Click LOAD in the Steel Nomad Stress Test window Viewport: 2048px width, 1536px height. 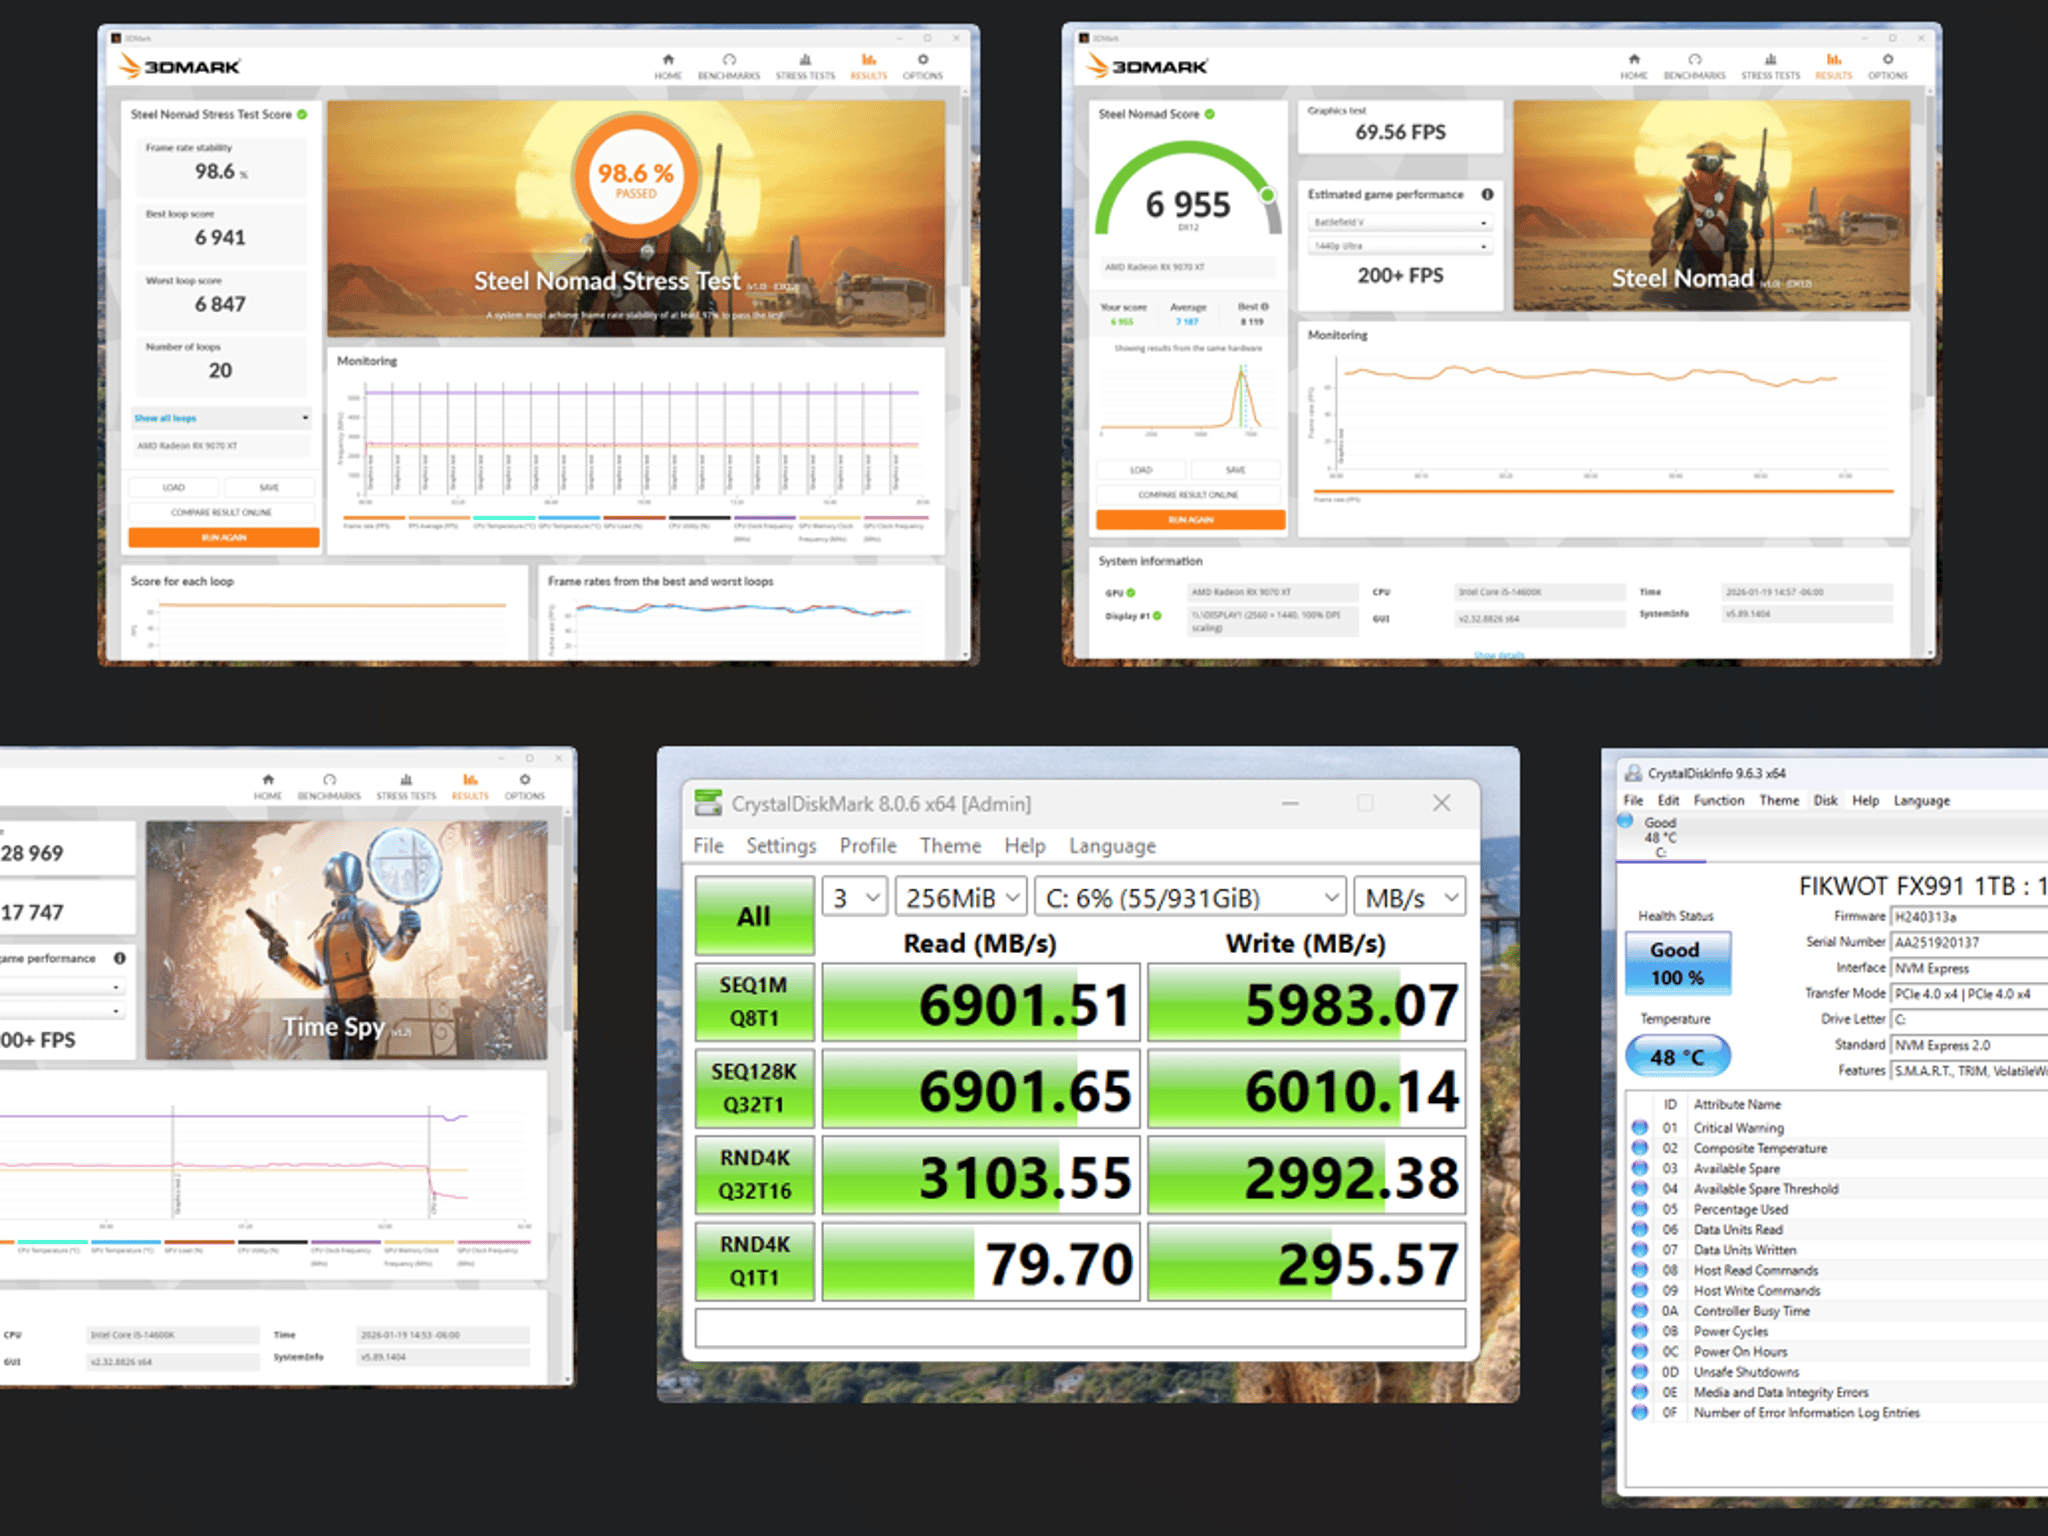tap(174, 487)
